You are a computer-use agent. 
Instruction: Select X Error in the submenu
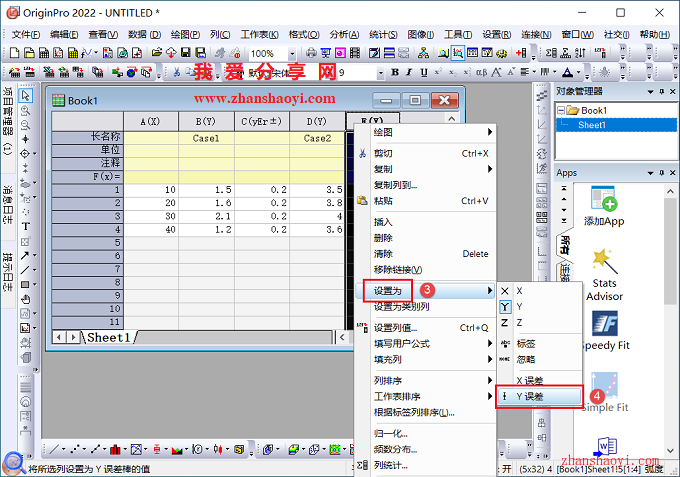coord(540,380)
